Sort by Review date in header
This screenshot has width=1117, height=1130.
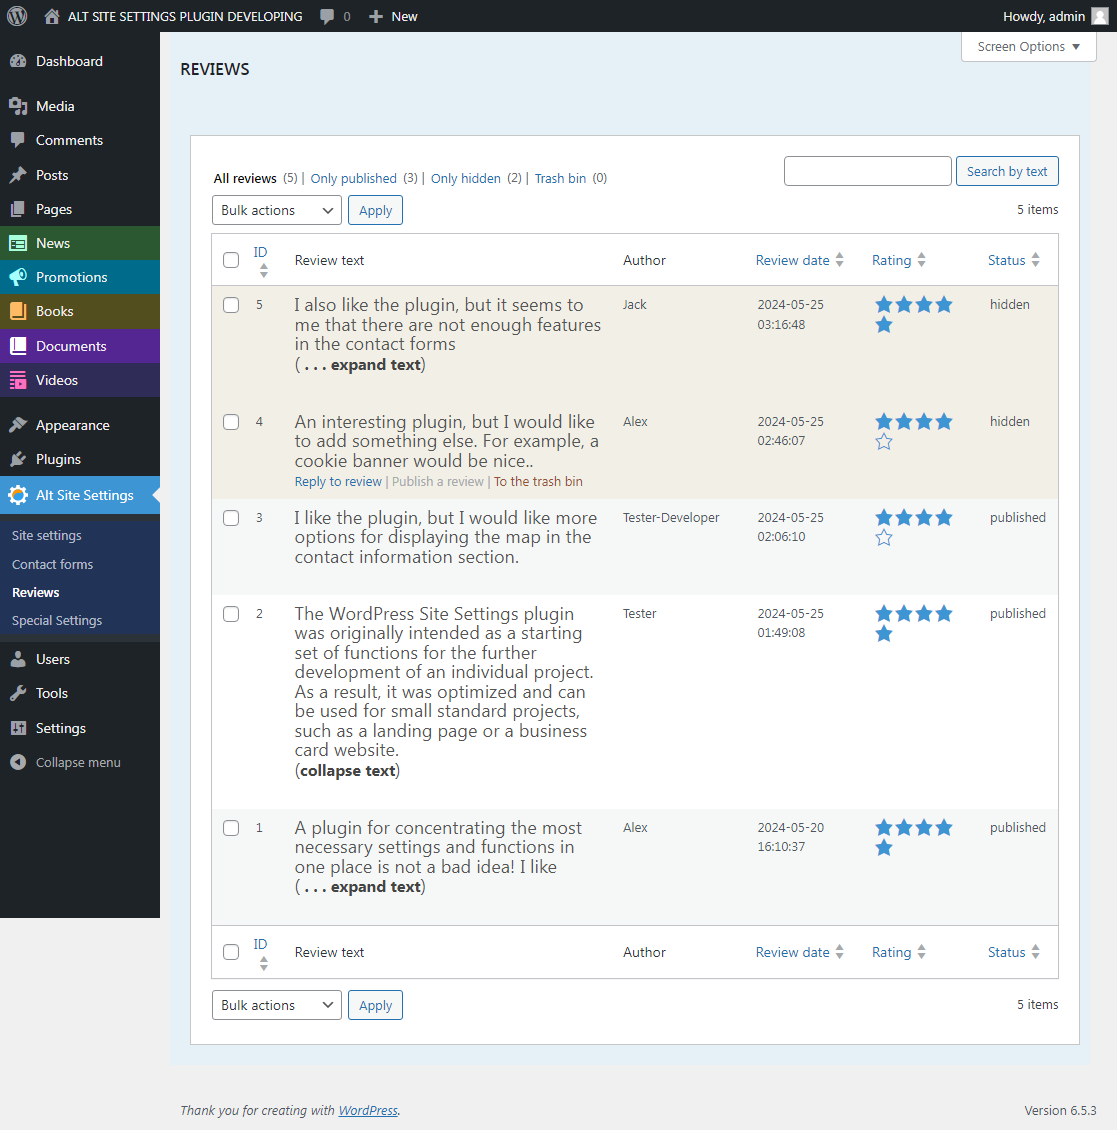[x=799, y=260]
